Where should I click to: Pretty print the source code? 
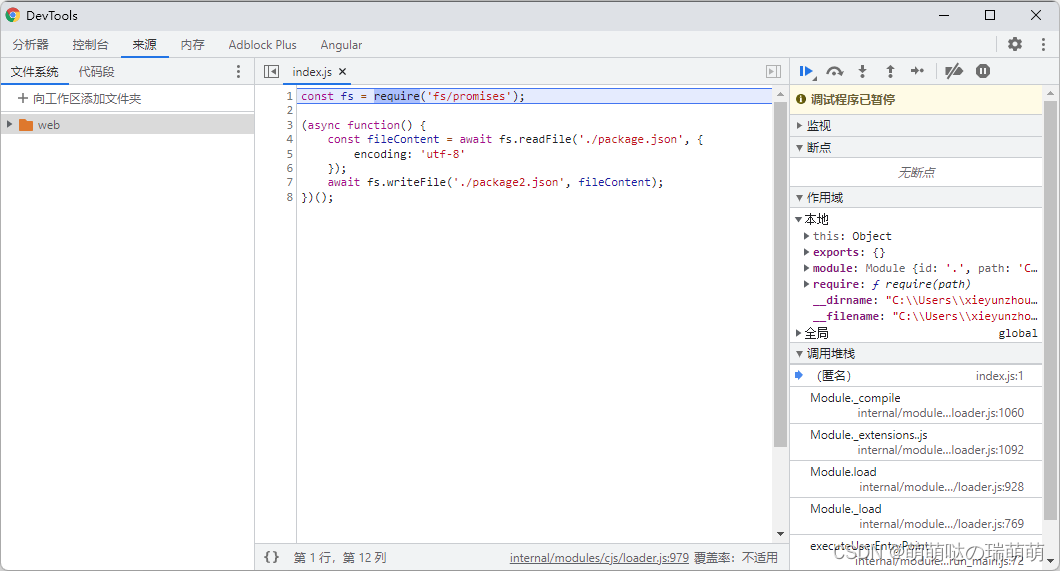pos(271,557)
